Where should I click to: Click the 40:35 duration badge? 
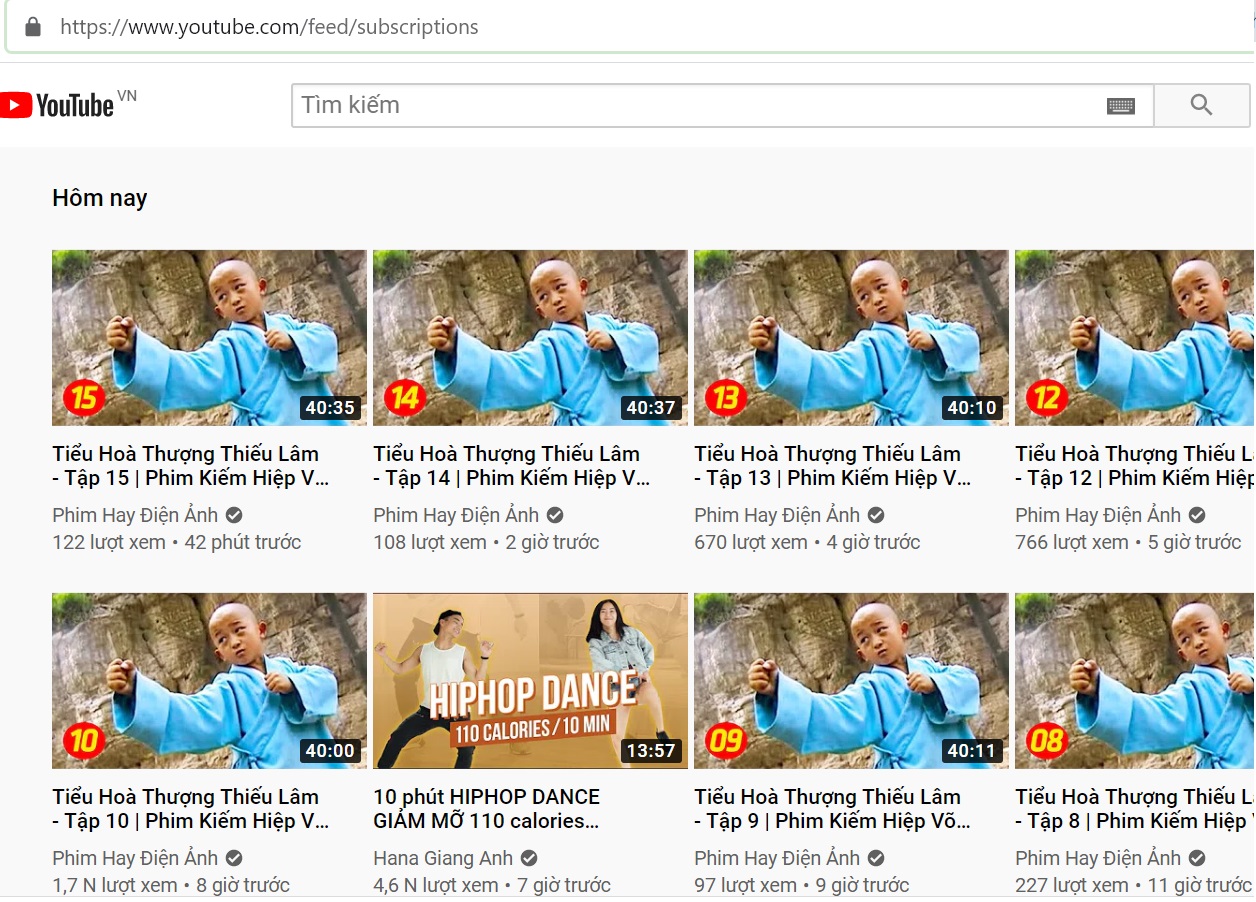tap(330, 407)
